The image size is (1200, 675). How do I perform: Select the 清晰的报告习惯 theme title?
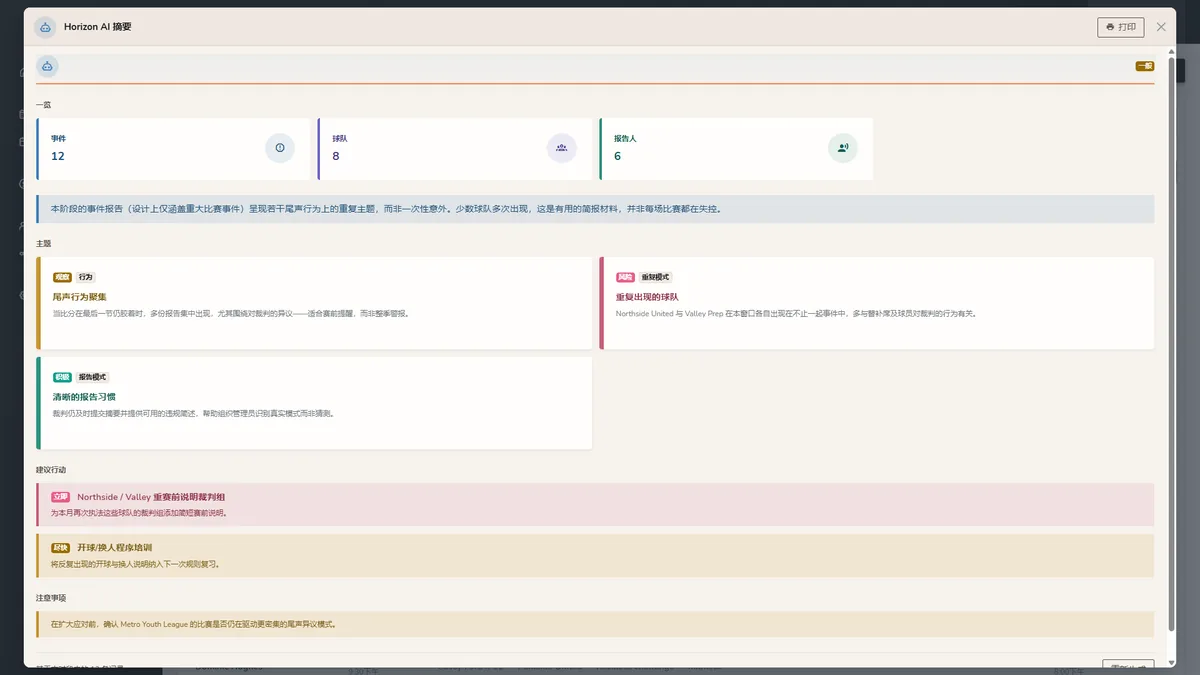pyautogui.click(x=84, y=397)
